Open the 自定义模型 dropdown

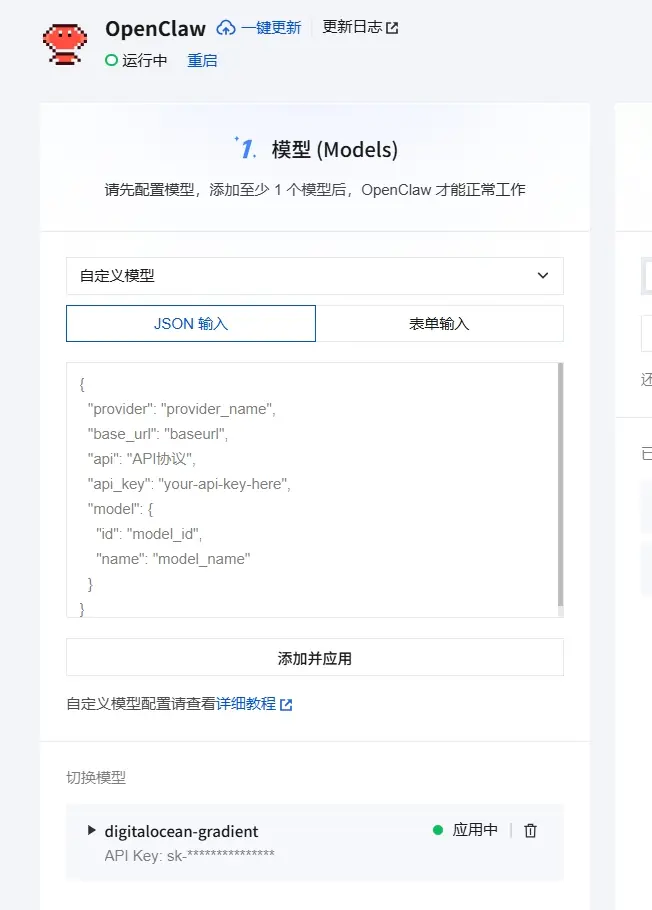(x=314, y=276)
